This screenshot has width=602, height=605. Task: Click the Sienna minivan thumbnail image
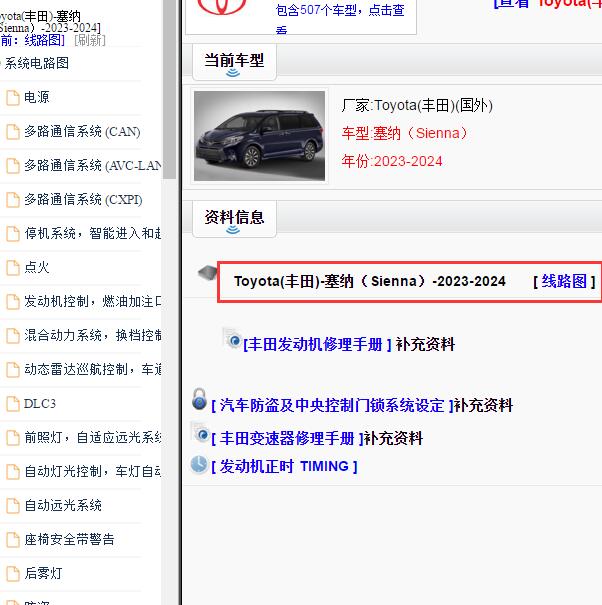coord(259,136)
